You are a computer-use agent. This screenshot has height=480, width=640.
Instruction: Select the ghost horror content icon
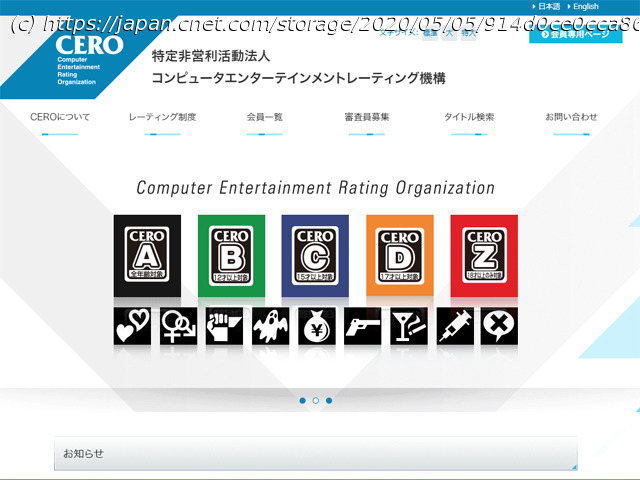[271, 326]
